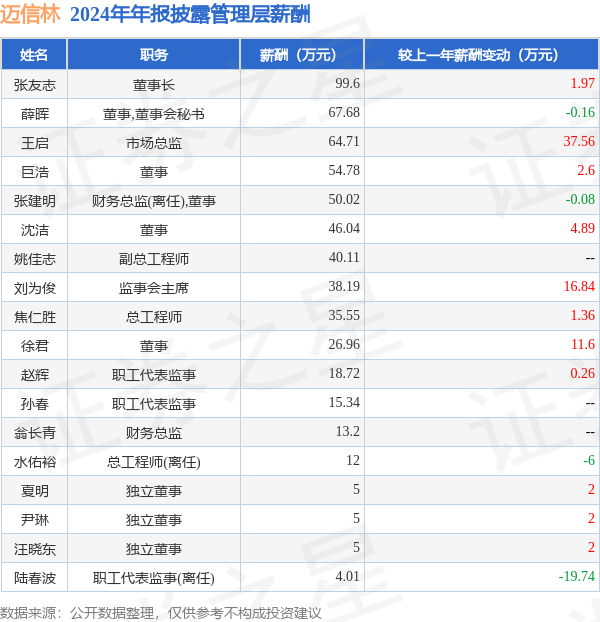Select the 职务 column header
Image resolution: width=600 pixels, height=622 pixels.
154,55
